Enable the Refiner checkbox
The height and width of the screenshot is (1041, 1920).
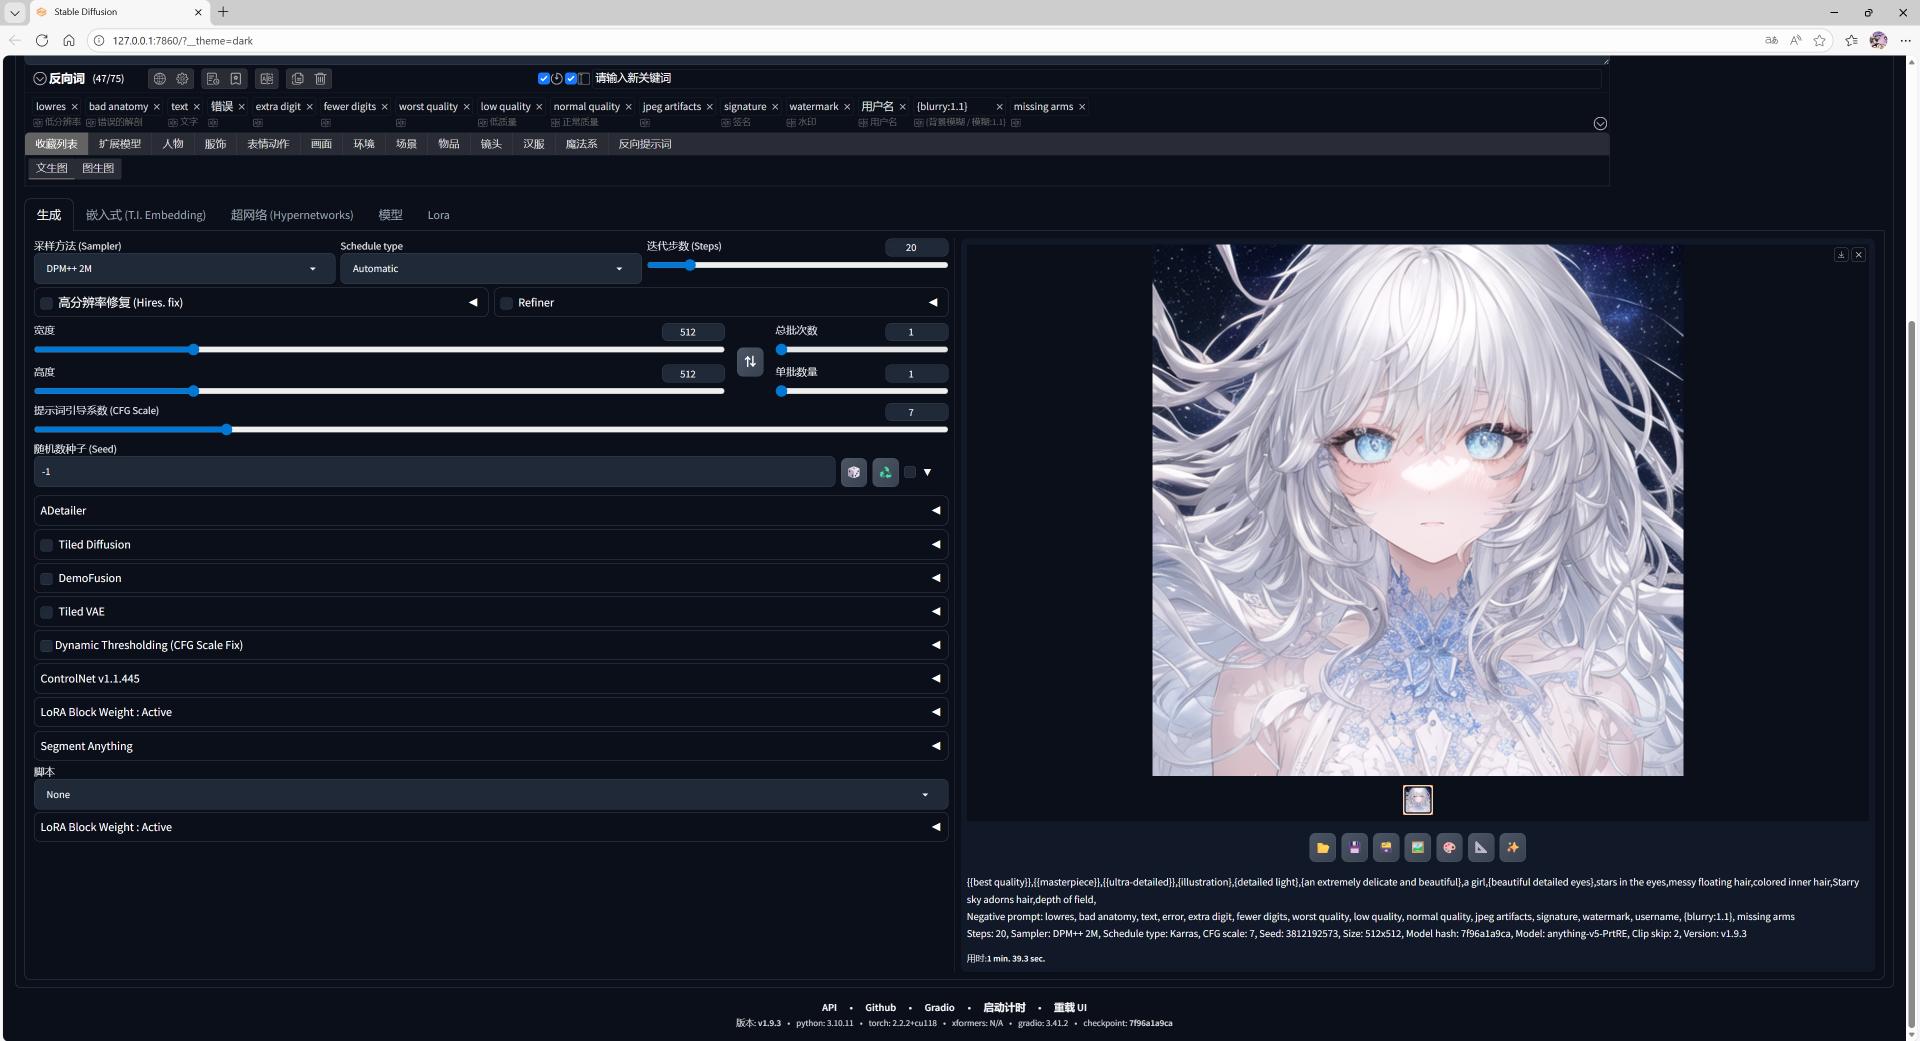click(507, 303)
